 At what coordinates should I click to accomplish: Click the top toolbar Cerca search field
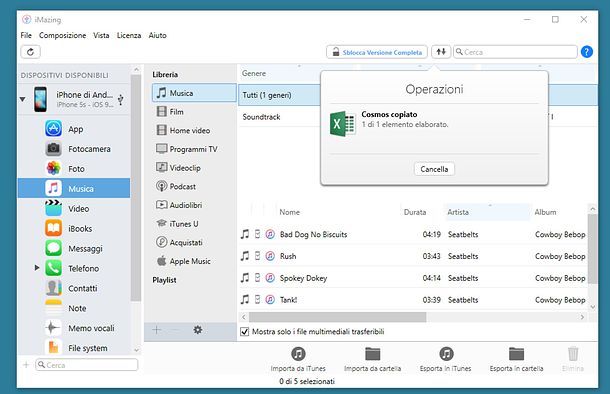point(515,52)
